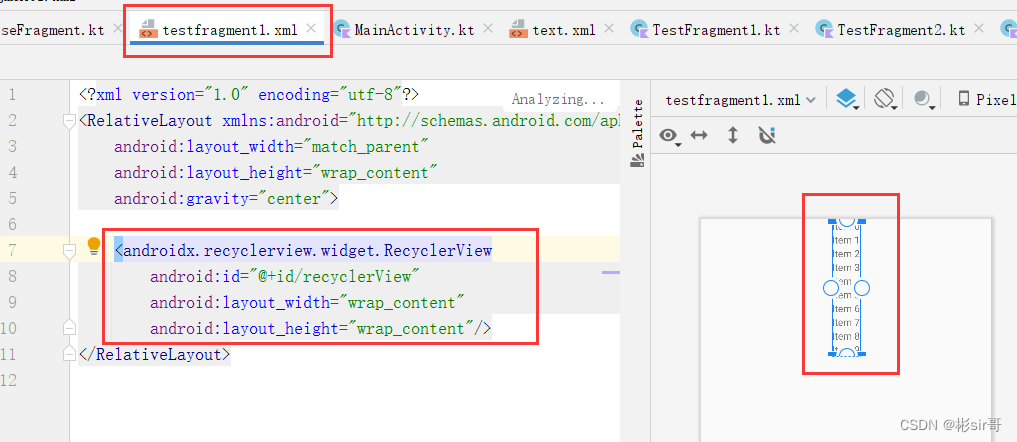The height and width of the screenshot is (442, 1017).
Task: Open the night mode selector dropdown
Action: [923, 99]
